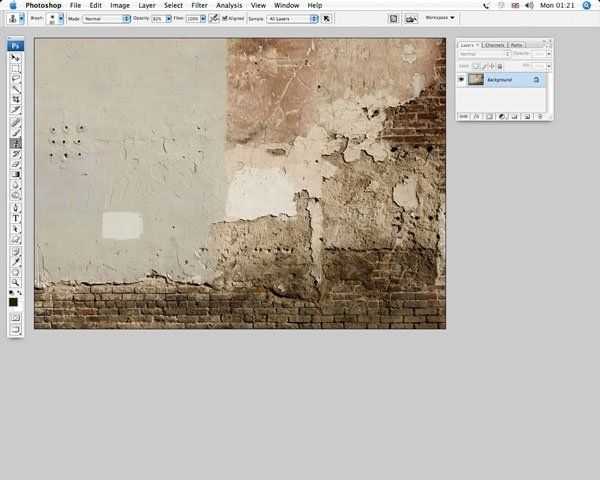
Task: Open the Analysis menu
Action: tap(229, 5)
